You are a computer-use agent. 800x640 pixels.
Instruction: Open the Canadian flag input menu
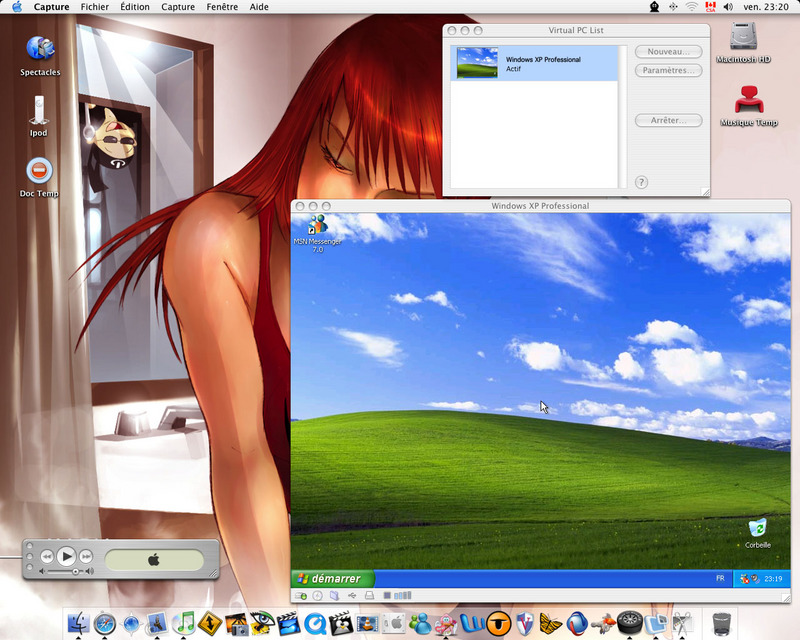tap(710, 7)
